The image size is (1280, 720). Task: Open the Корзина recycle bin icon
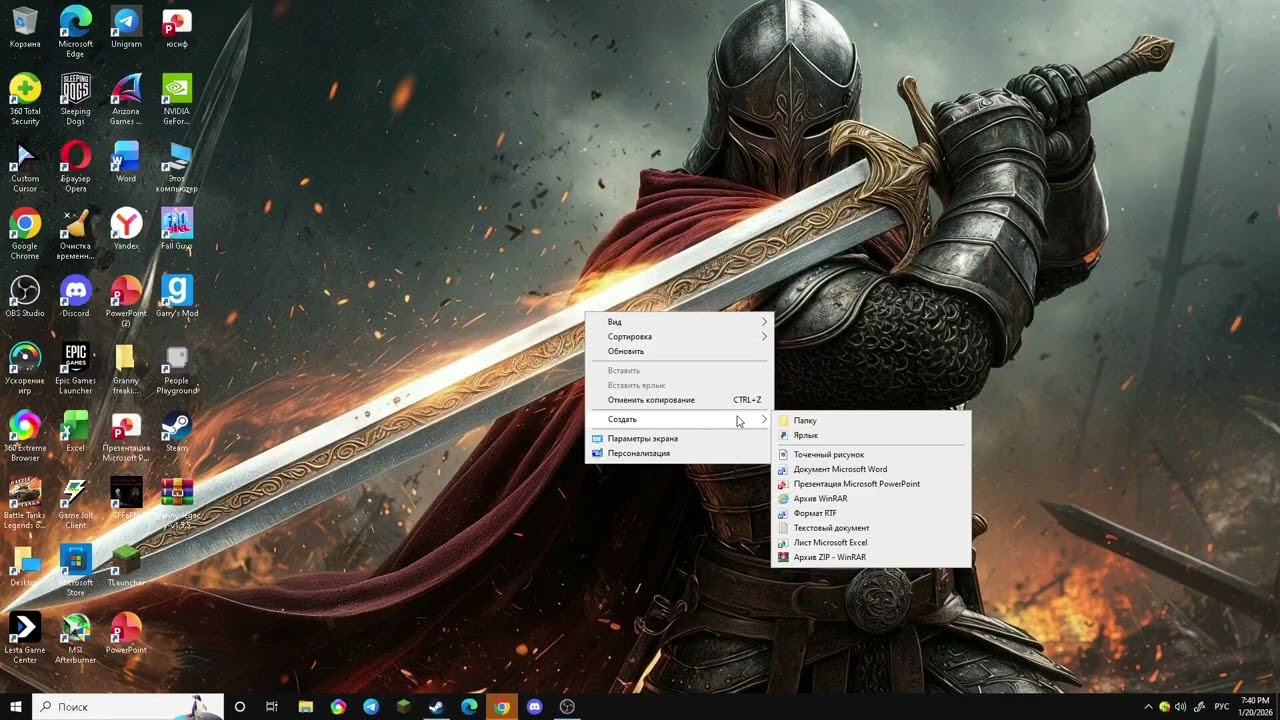tap(25, 28)
